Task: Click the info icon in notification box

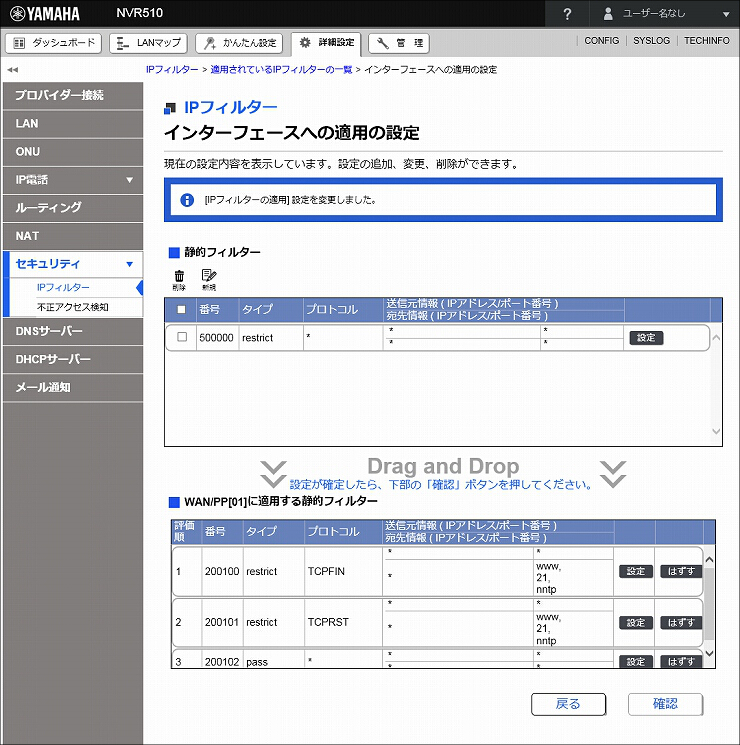Action: pyautogui.click(x=187, y=200)
